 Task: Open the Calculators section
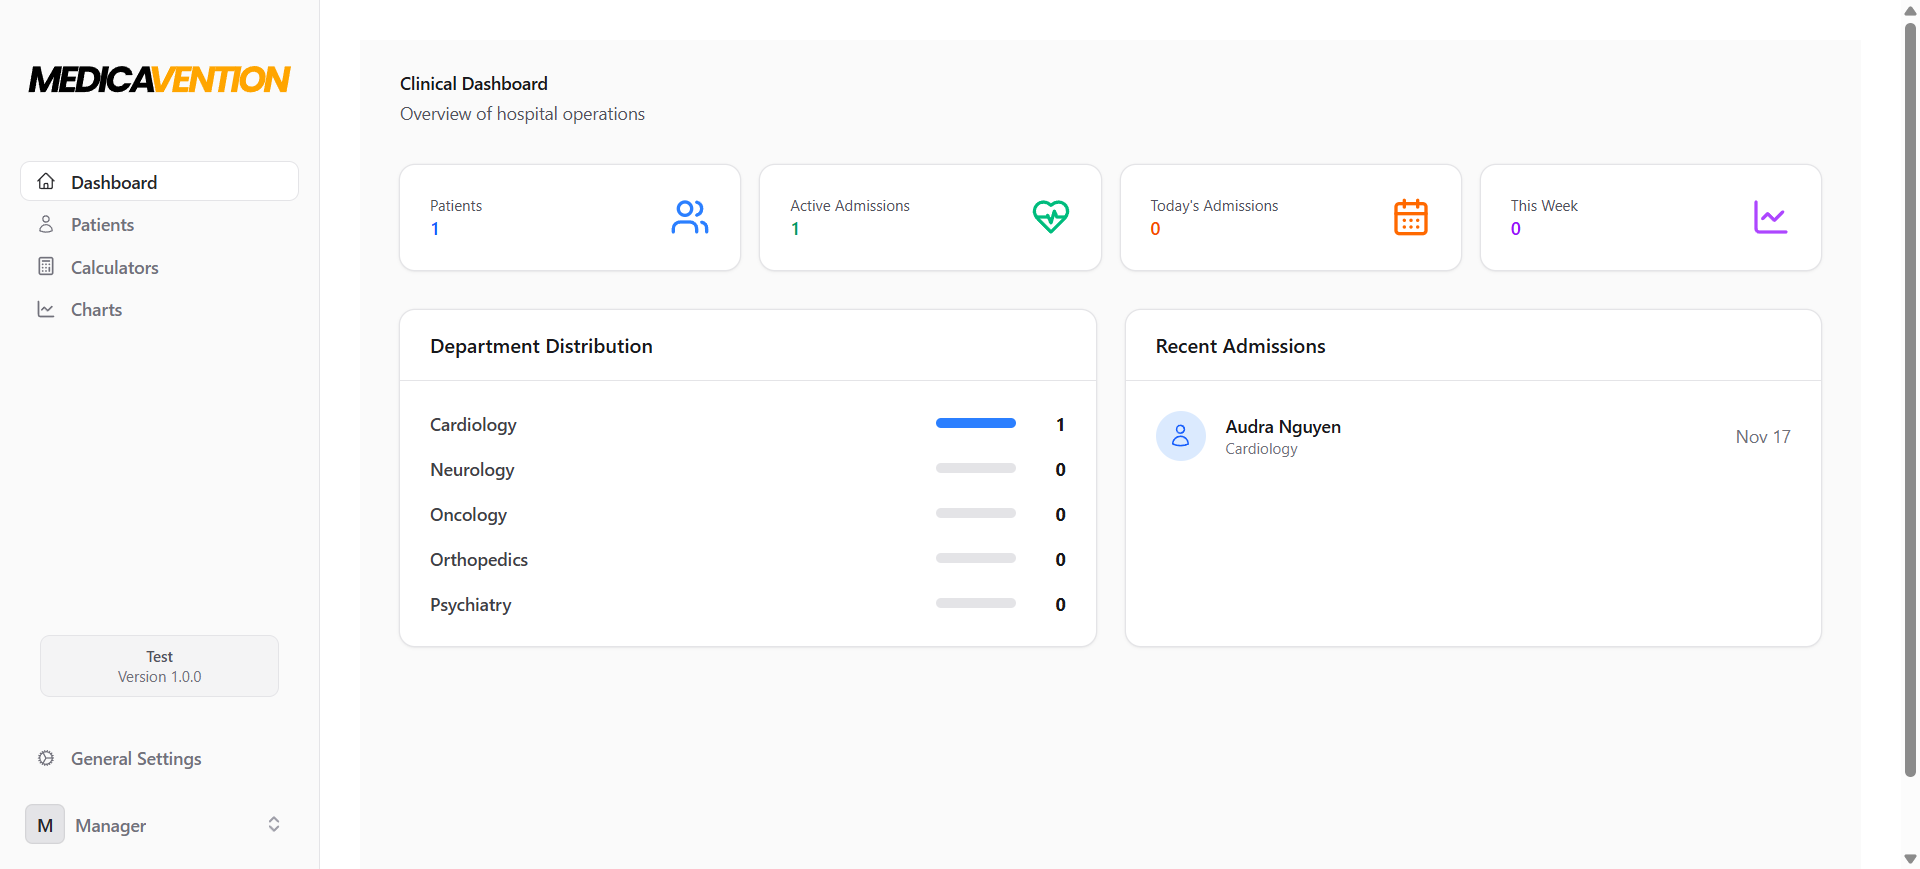click(159, 267)
